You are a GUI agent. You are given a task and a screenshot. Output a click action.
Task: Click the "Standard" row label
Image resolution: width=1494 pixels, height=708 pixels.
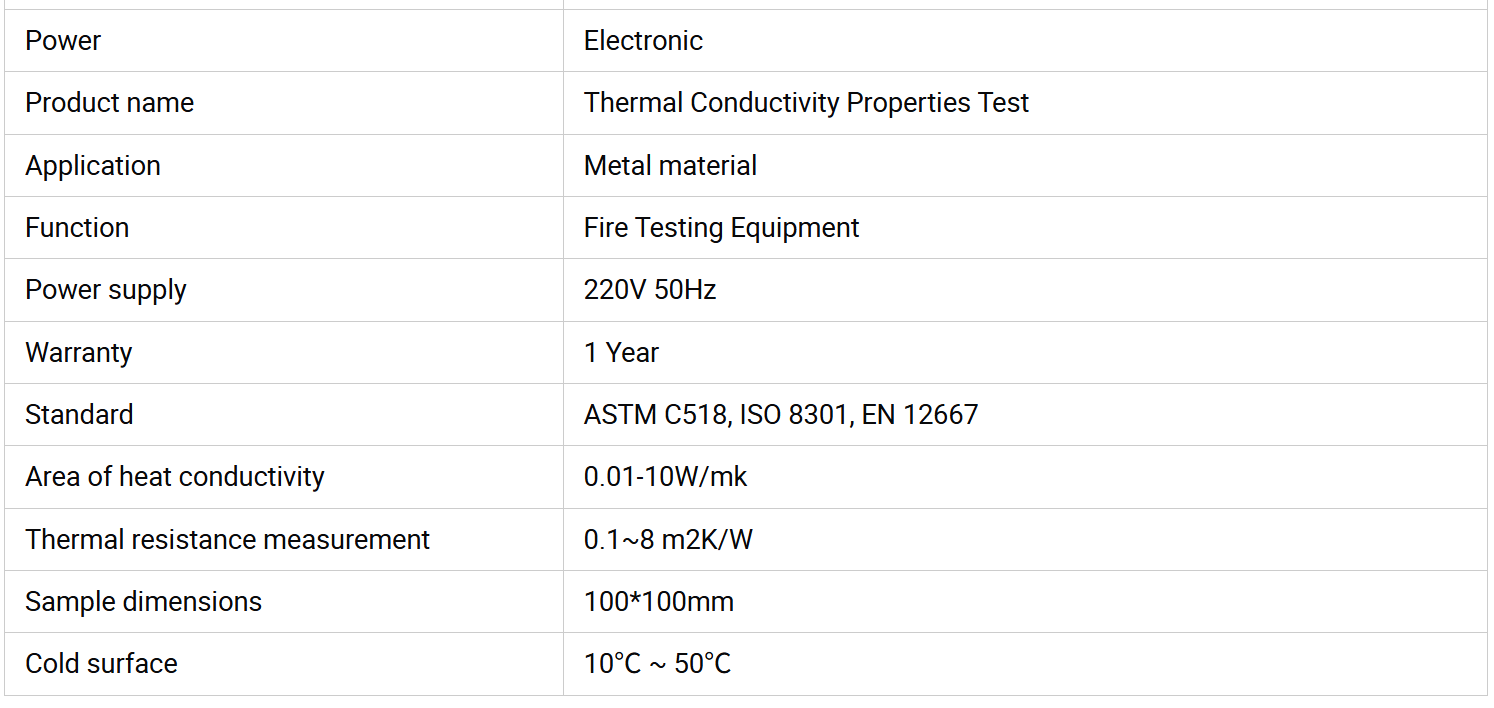pos(79,415)
